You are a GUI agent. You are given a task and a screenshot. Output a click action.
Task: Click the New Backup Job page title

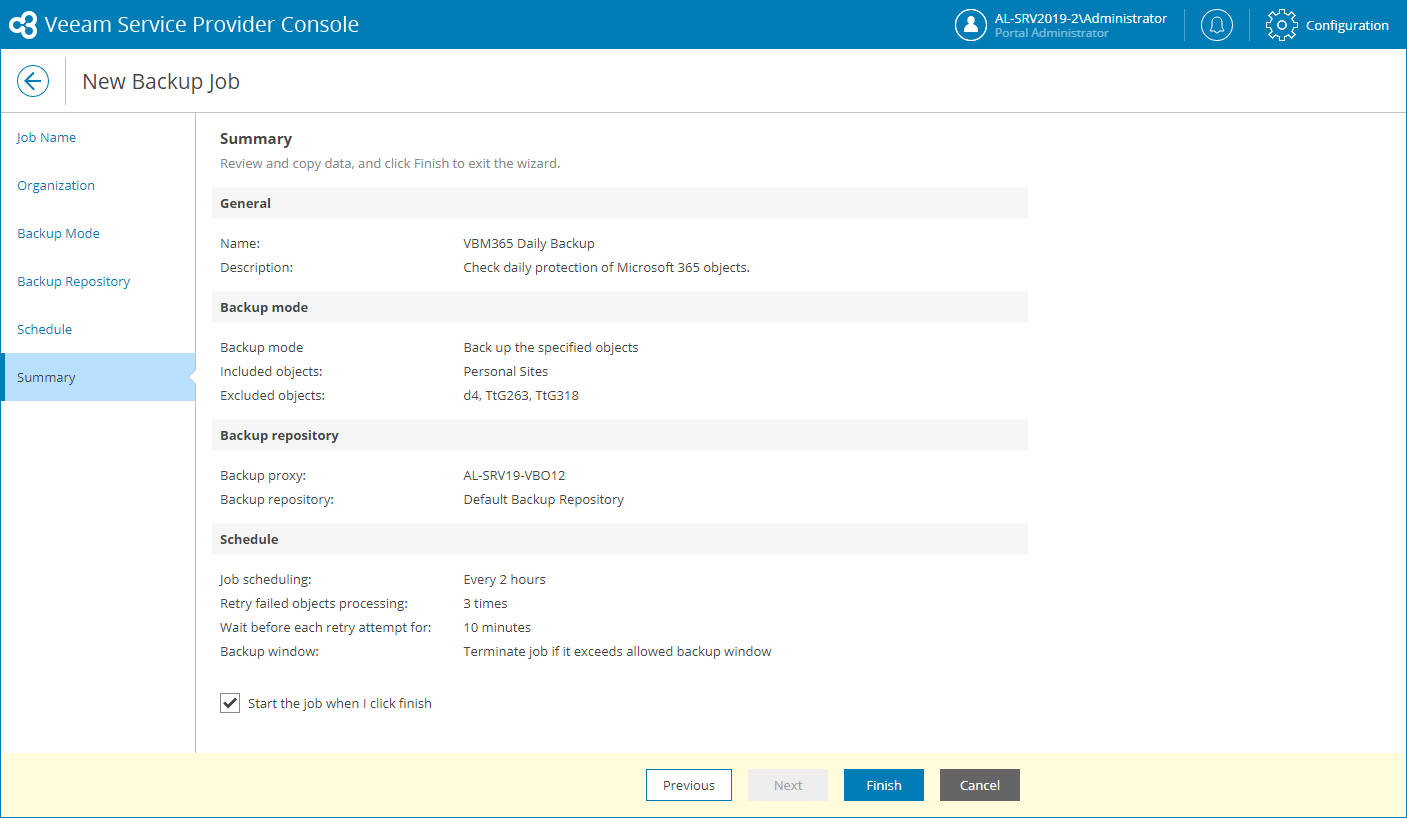(161, 81)
